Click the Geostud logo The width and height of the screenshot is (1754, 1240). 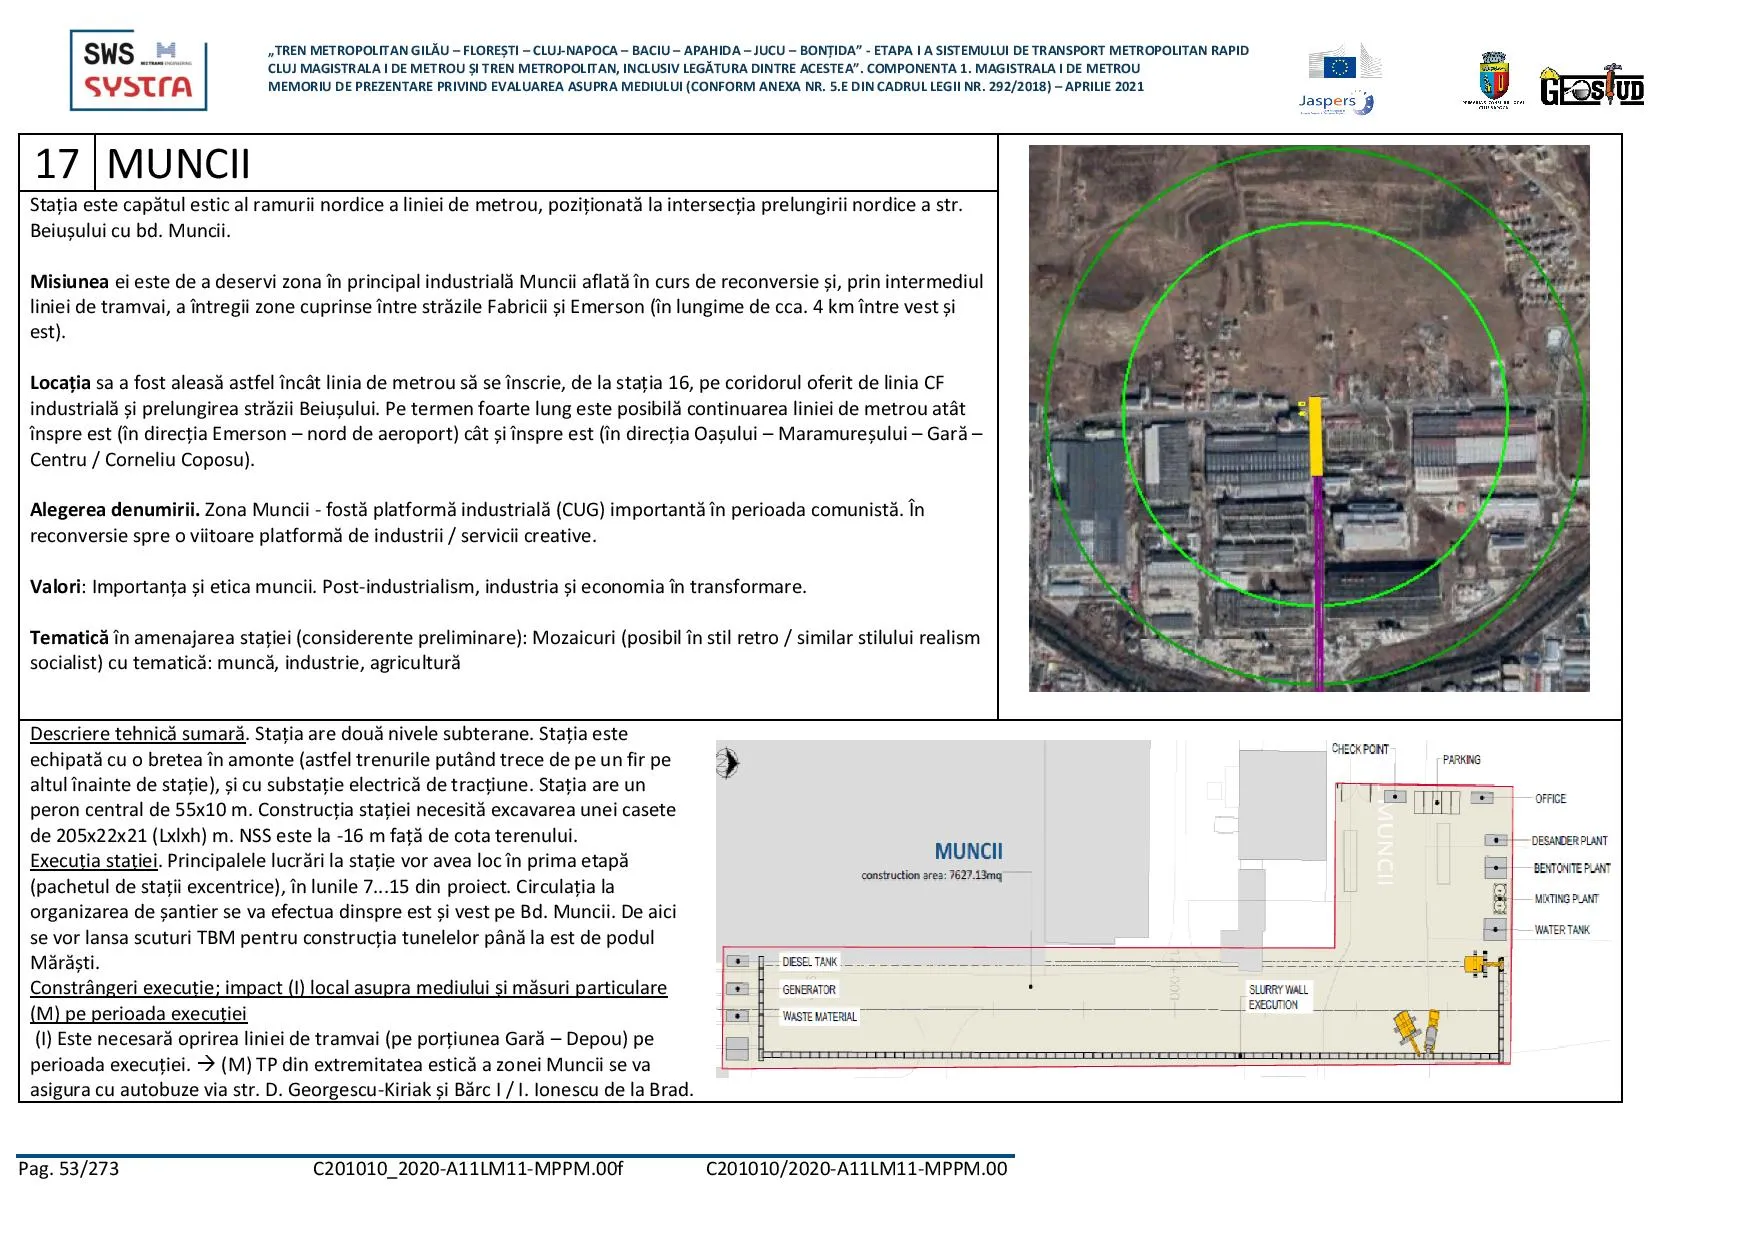(1591, 87)
